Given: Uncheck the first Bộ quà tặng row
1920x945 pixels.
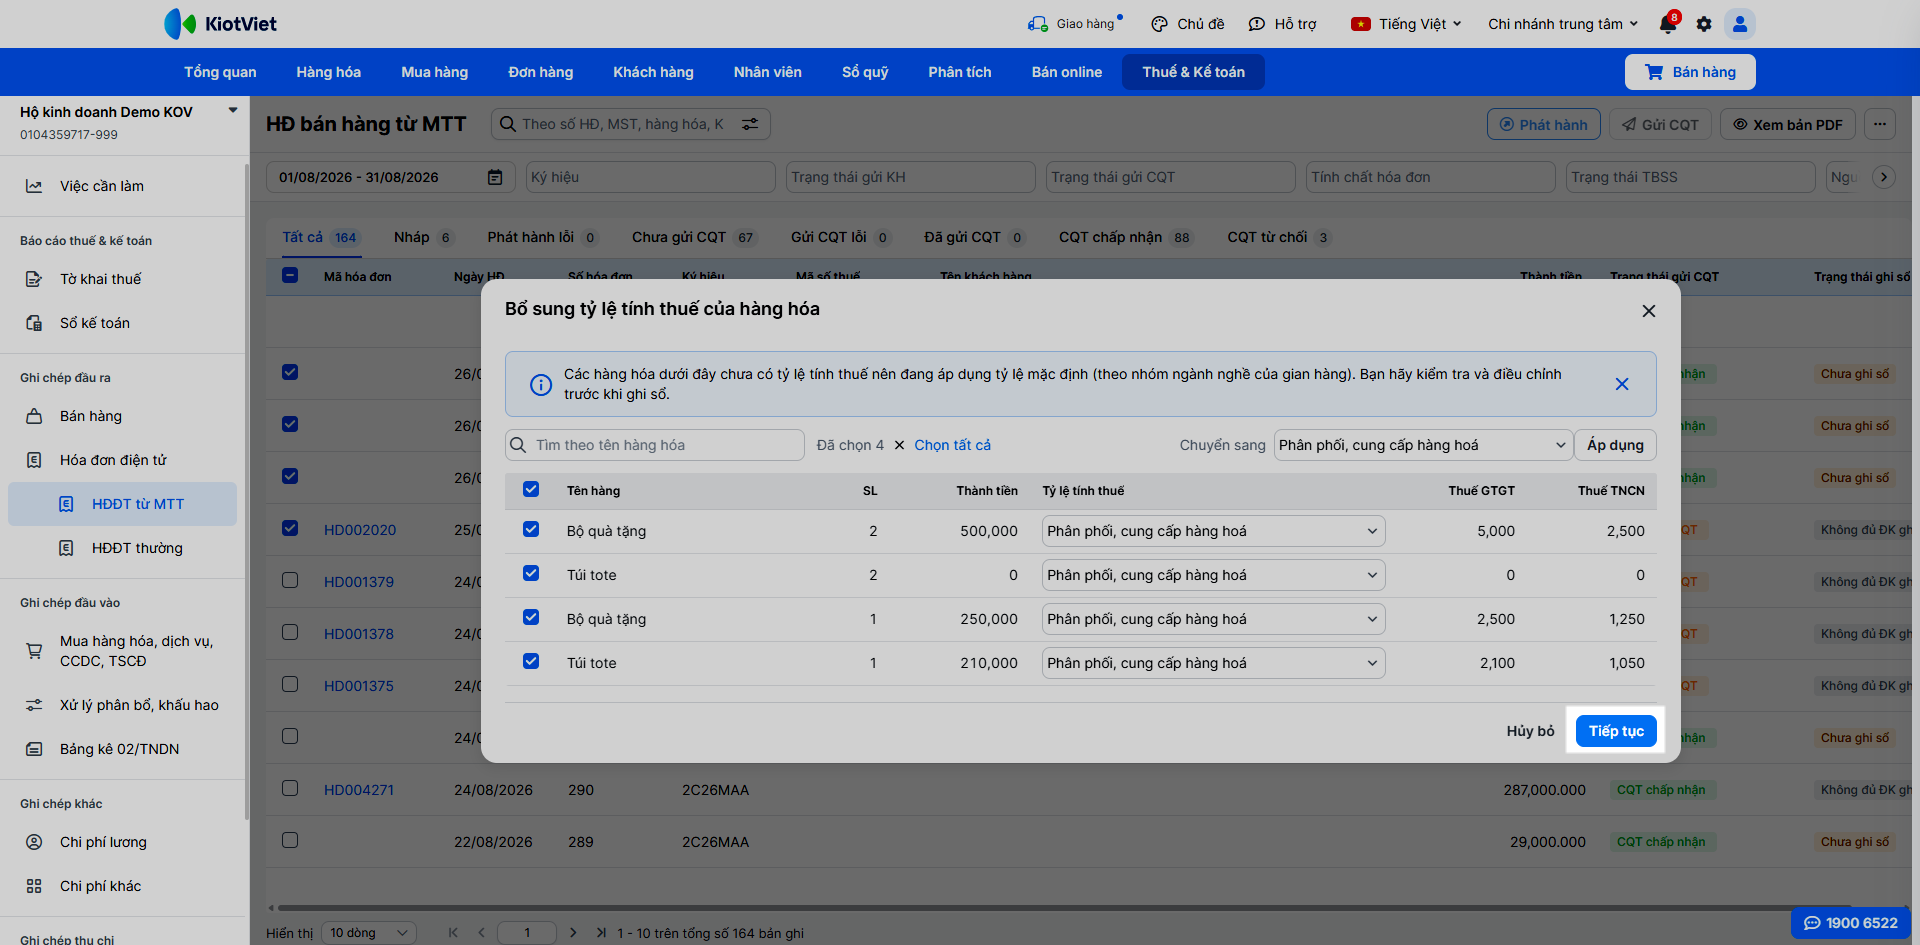Looking at the screenshot, I should [x=531, y=529].
